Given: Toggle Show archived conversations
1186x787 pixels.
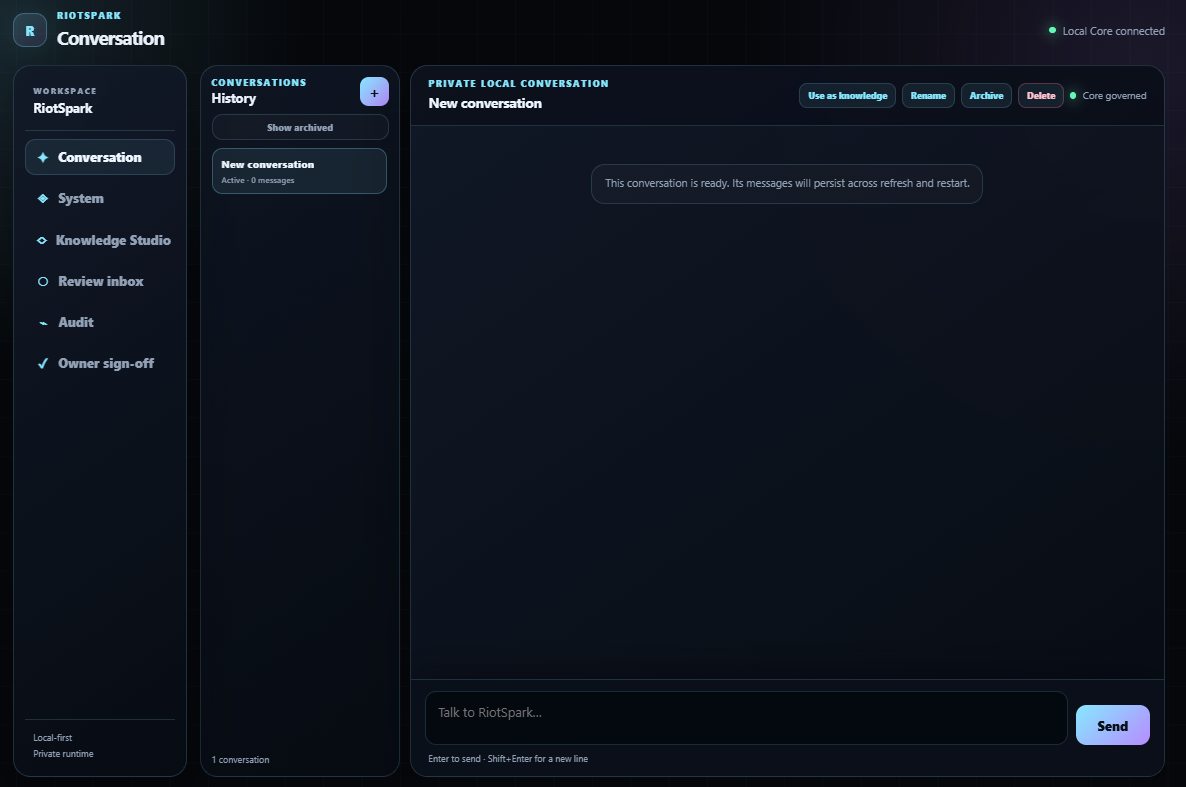Looking at the screenshot, I should (300, 127).
